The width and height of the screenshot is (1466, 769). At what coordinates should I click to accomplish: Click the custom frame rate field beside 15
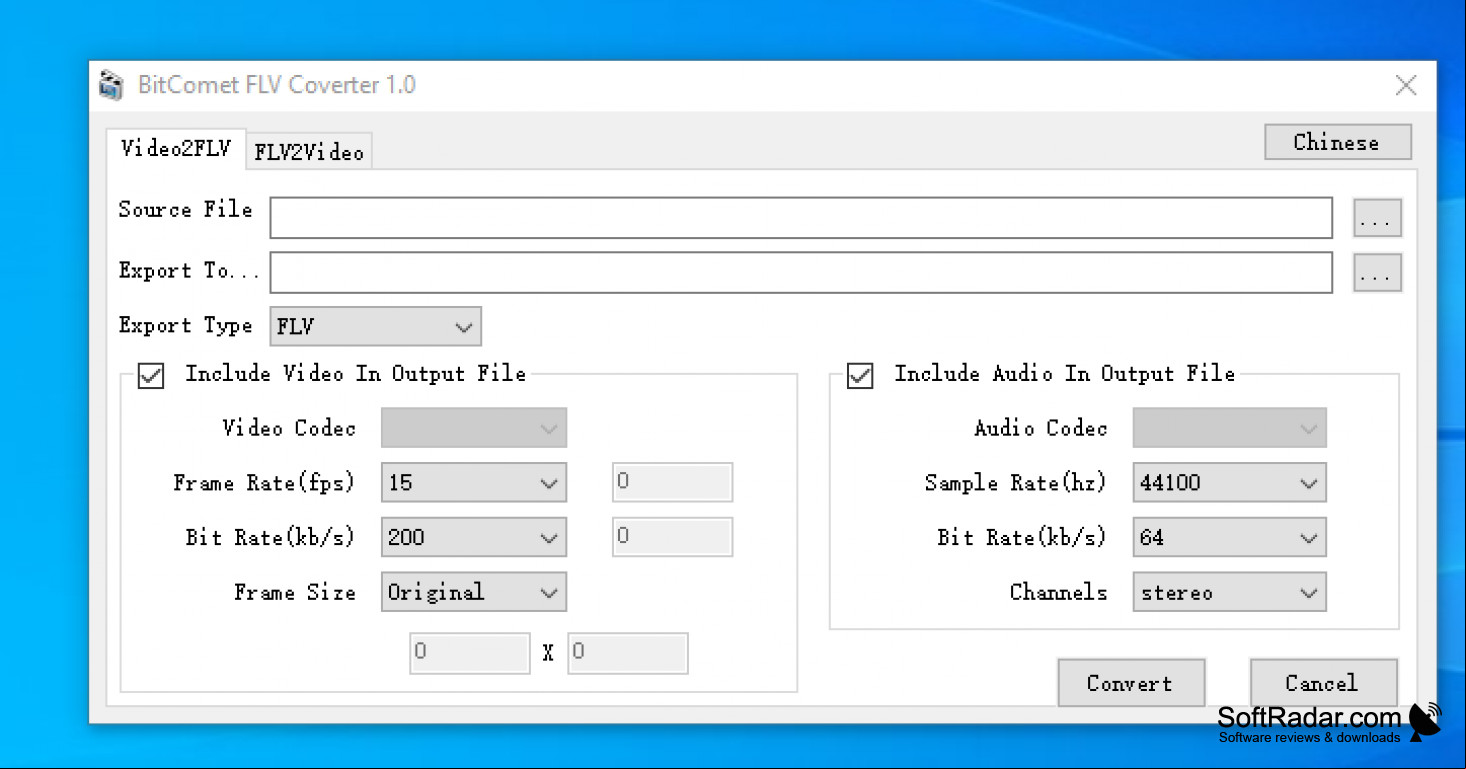(x=672, y=482)
